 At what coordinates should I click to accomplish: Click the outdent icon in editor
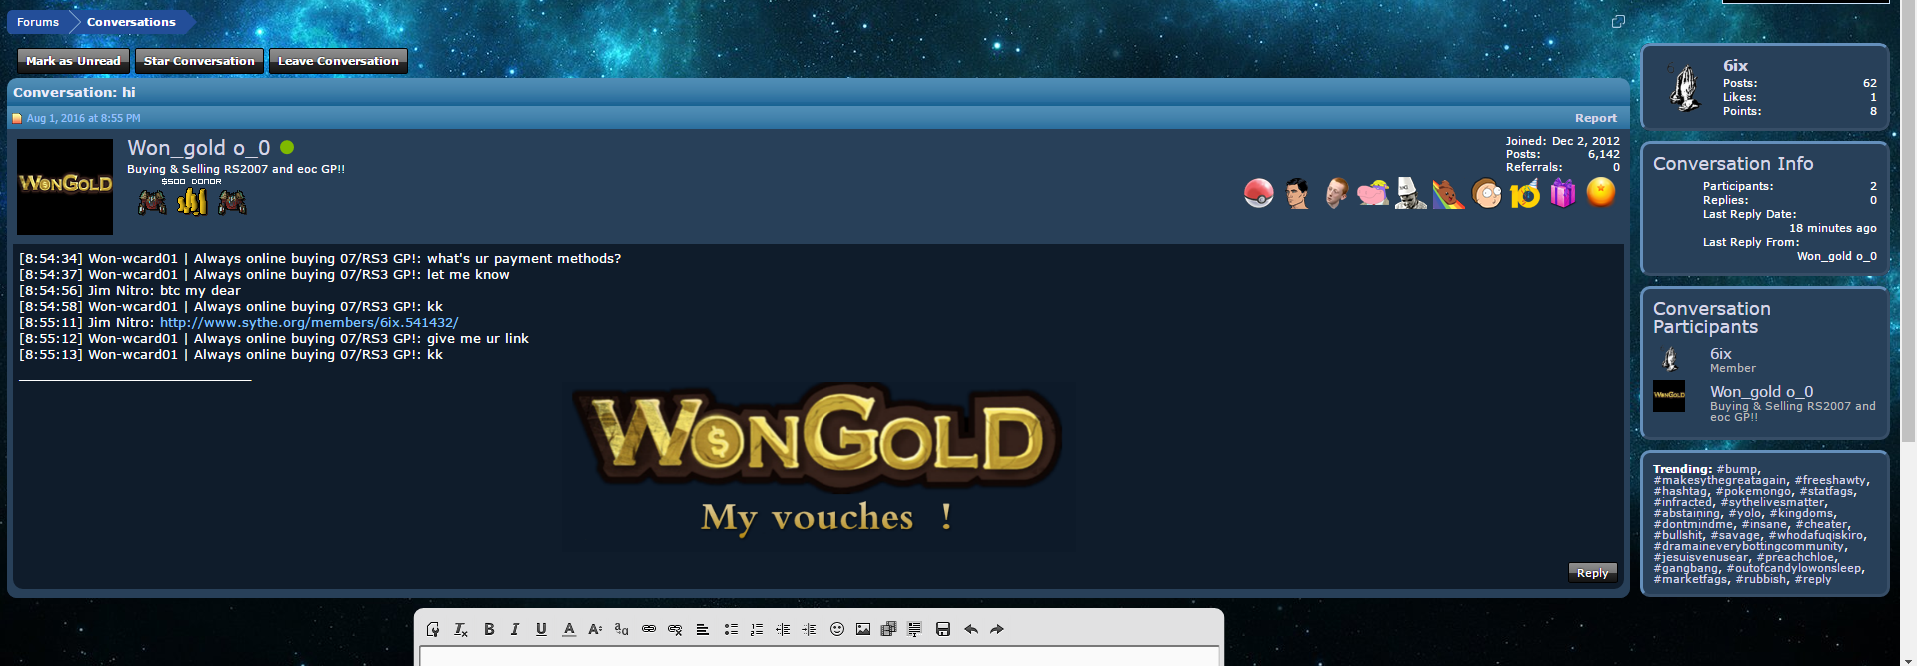(783, 629)
